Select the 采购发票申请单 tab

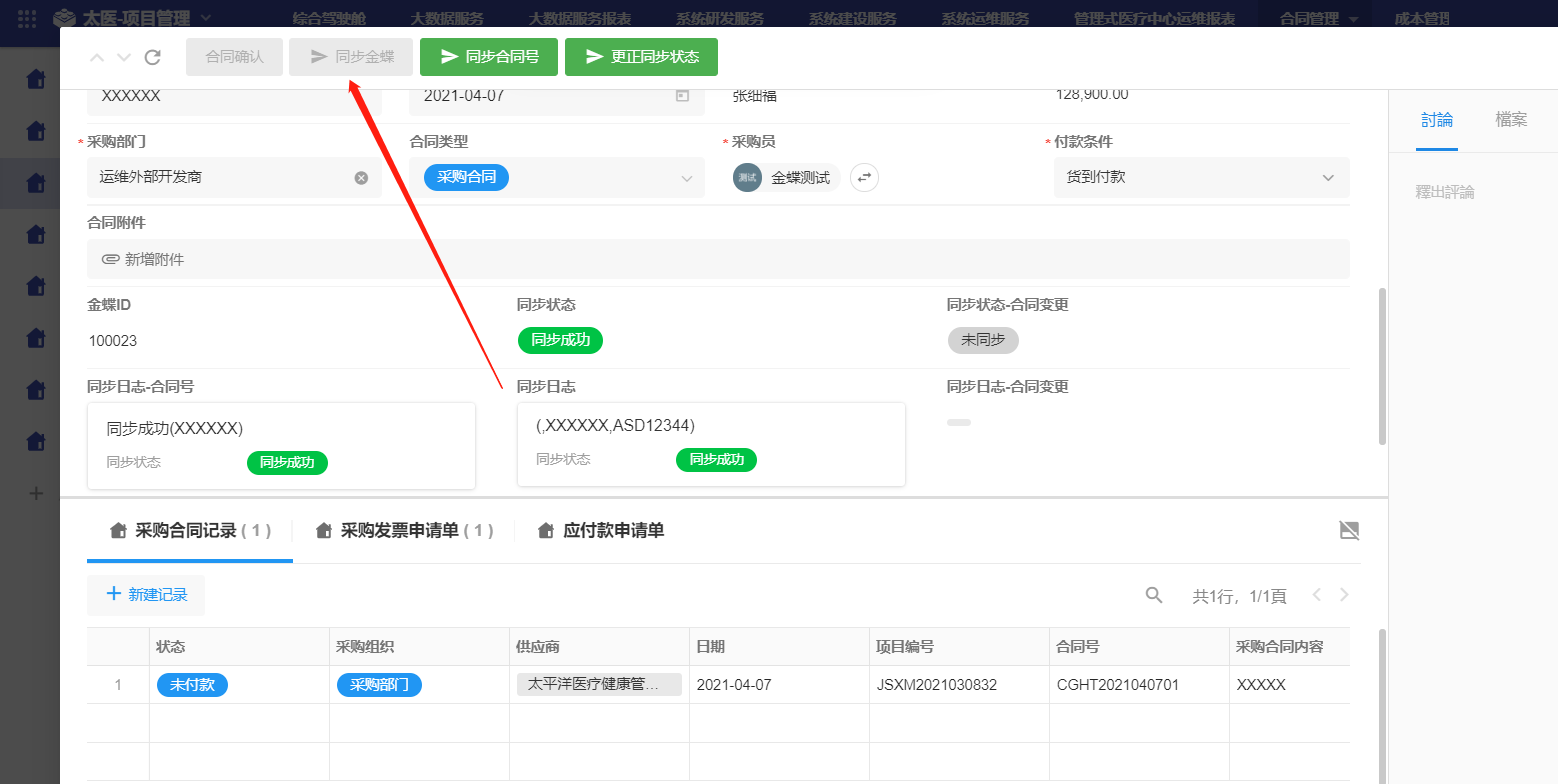pos(404,531)
